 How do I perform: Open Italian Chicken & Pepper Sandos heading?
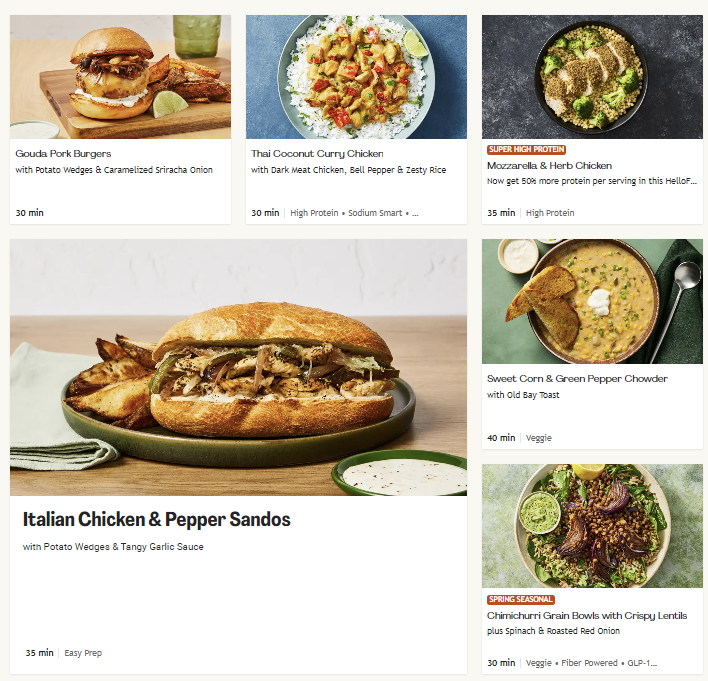156,519
